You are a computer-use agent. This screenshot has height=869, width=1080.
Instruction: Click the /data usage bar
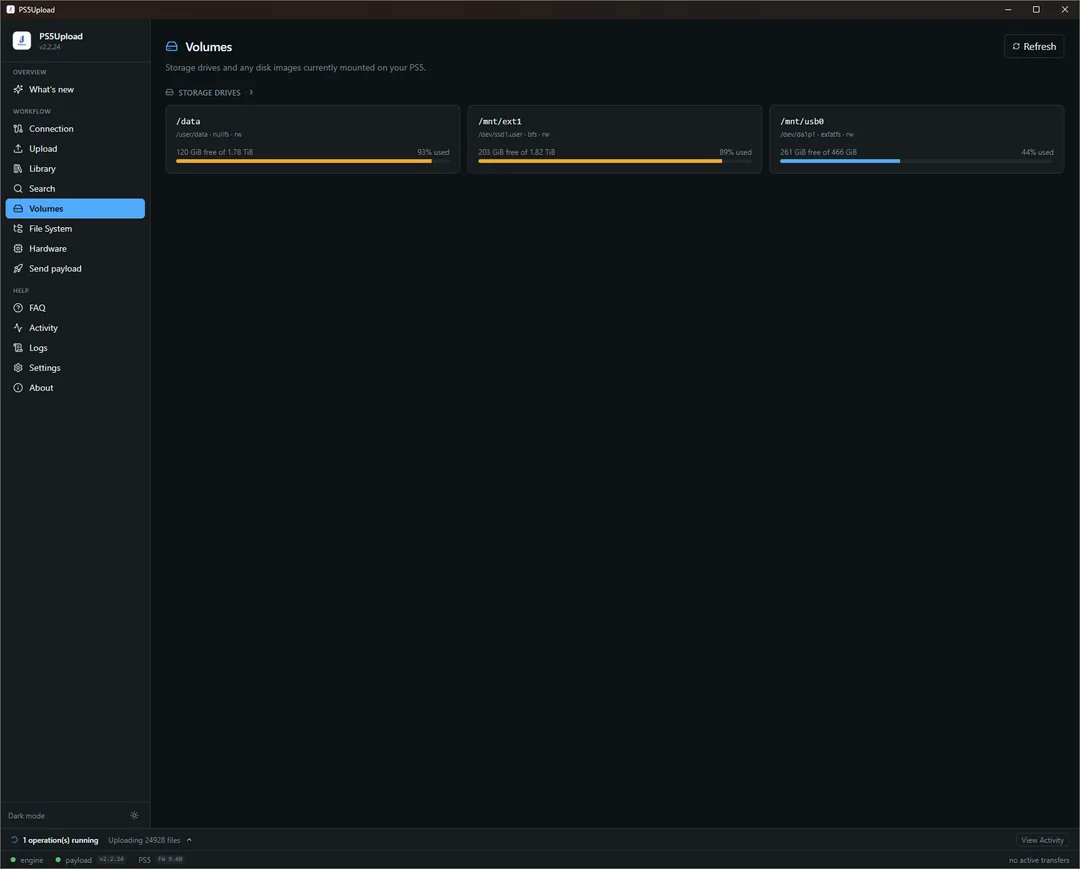tap(313, 161)
